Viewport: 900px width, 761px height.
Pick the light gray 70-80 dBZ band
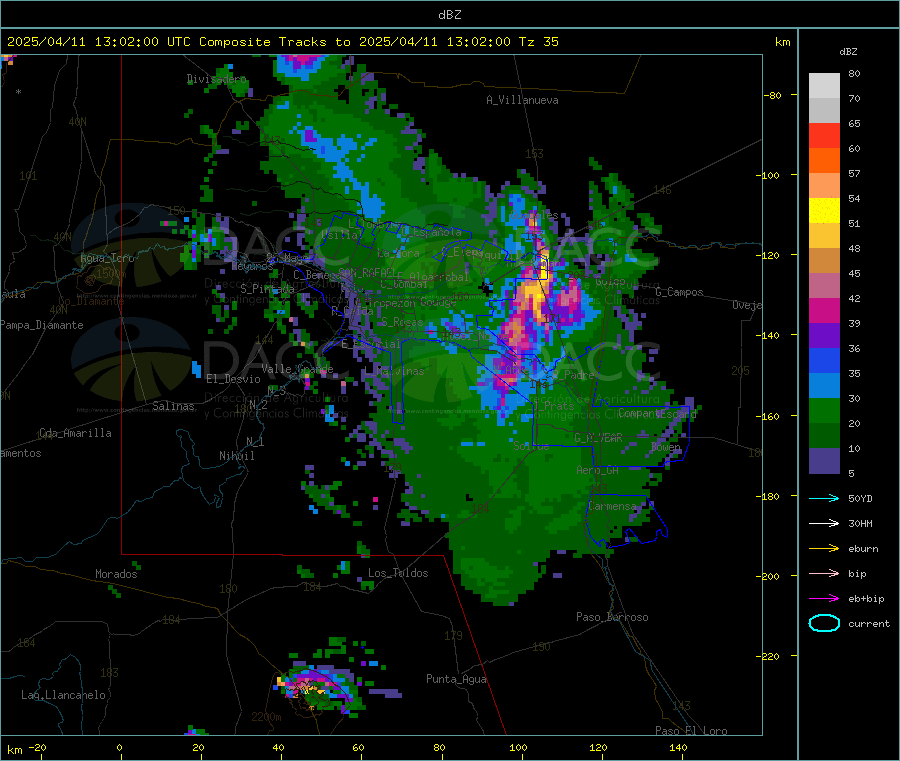tap(824, 86)
